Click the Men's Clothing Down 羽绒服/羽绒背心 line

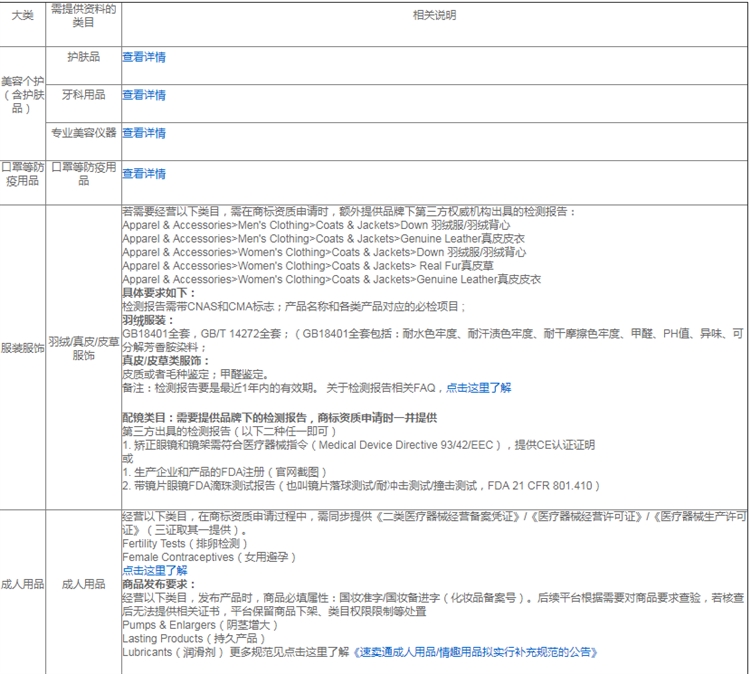[x=316, y=225]
